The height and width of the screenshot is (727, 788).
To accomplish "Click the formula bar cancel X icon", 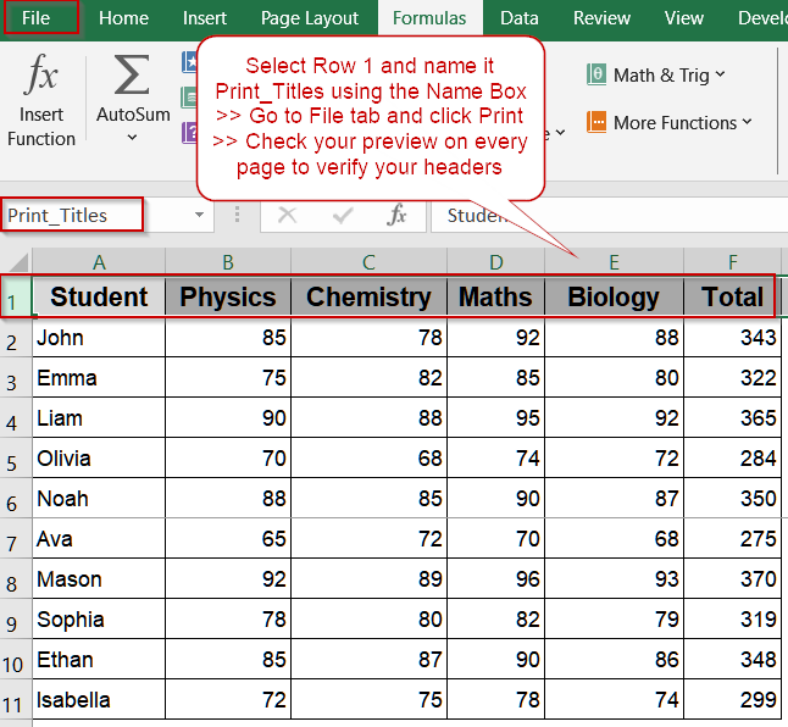I will [287, 215].
